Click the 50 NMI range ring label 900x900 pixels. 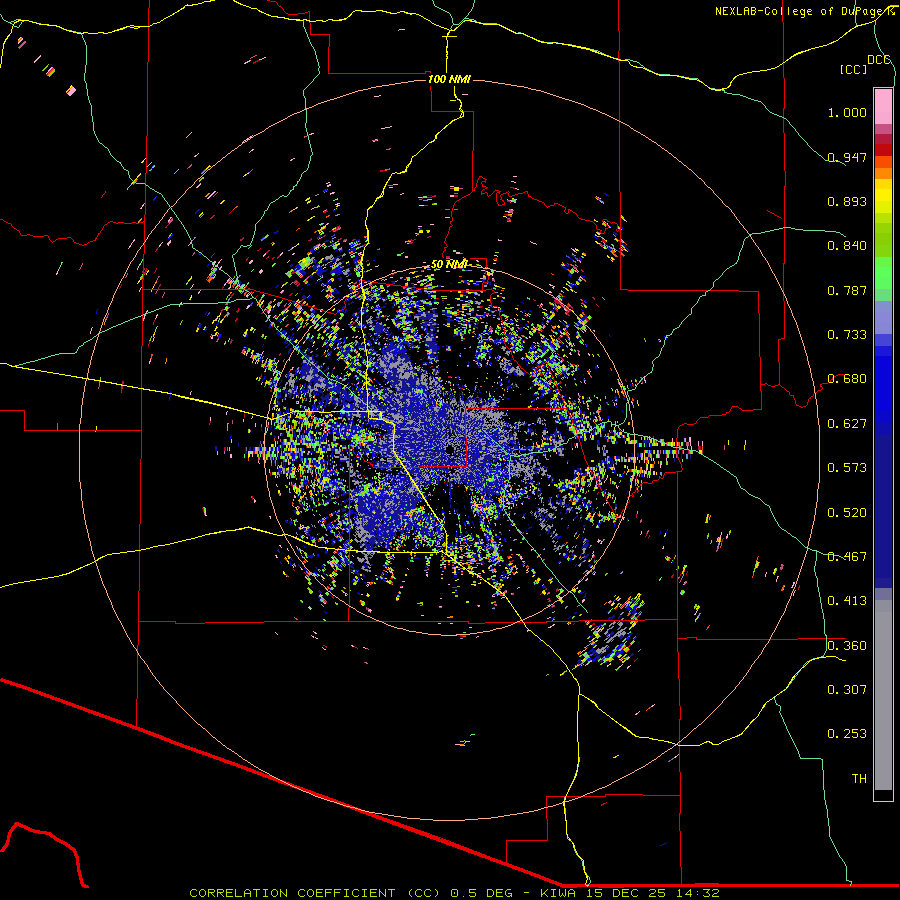coord(449,265)
